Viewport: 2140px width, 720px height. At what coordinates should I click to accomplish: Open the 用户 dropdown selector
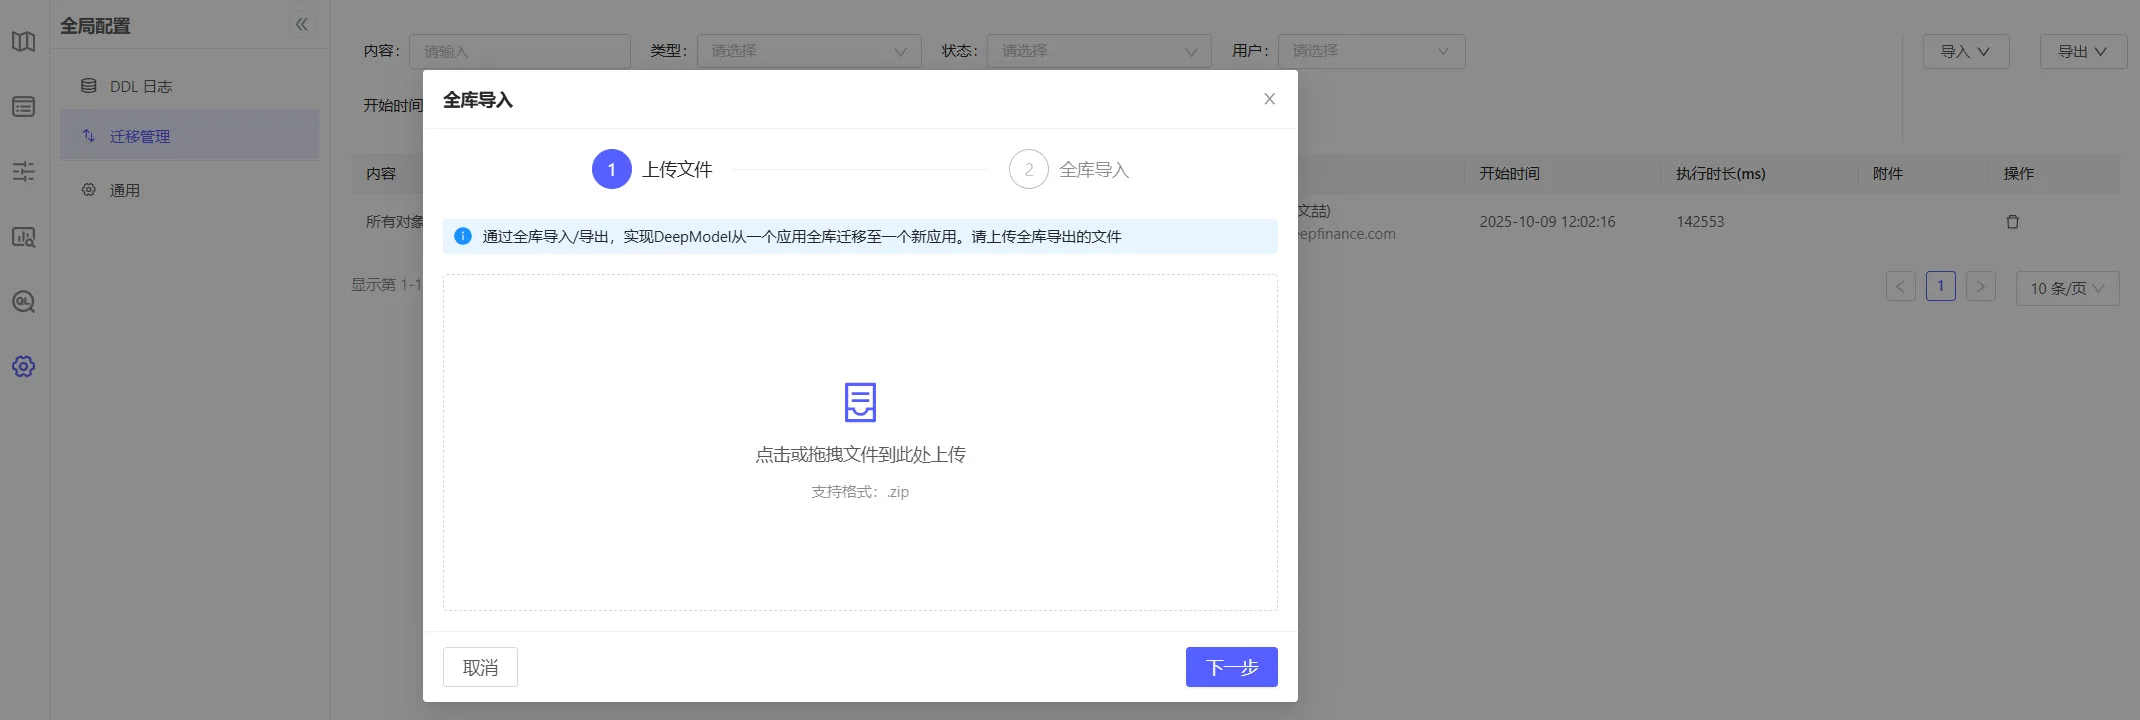tap(1370, 51)
